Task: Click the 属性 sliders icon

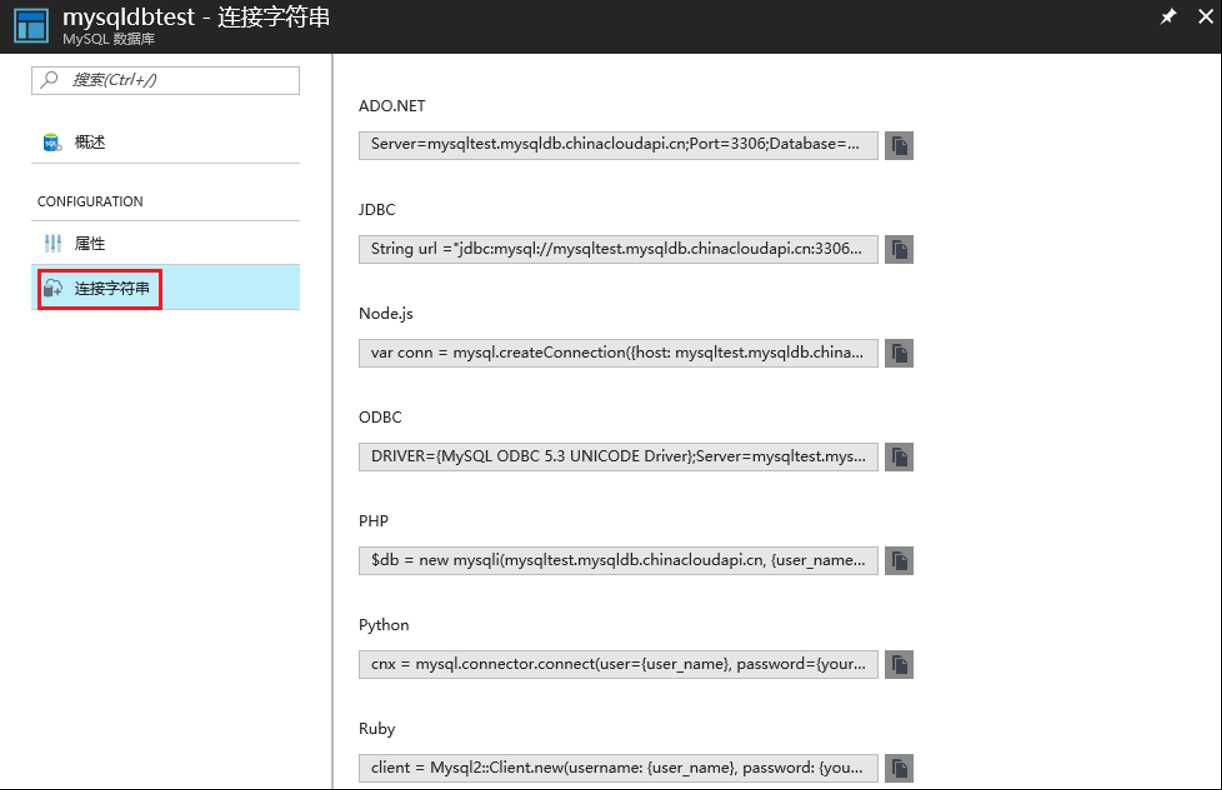Action: coord(52,244)
